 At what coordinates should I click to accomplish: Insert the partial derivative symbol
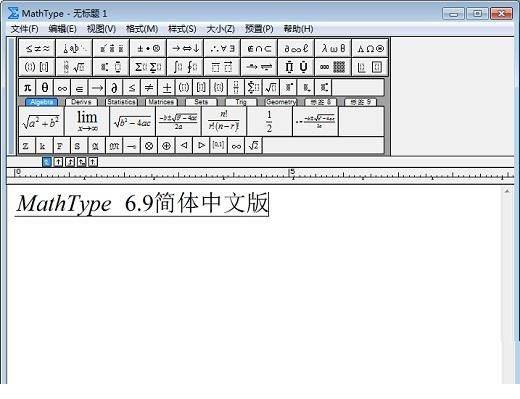click(x=114, y=88)
